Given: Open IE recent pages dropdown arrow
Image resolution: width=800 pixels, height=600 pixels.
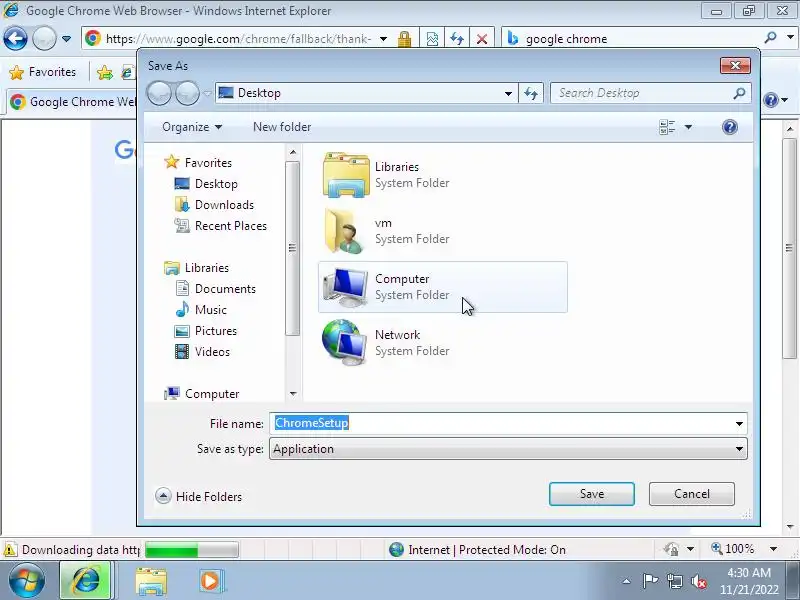Looking at the screenshot, I should [x=66, y=39].
